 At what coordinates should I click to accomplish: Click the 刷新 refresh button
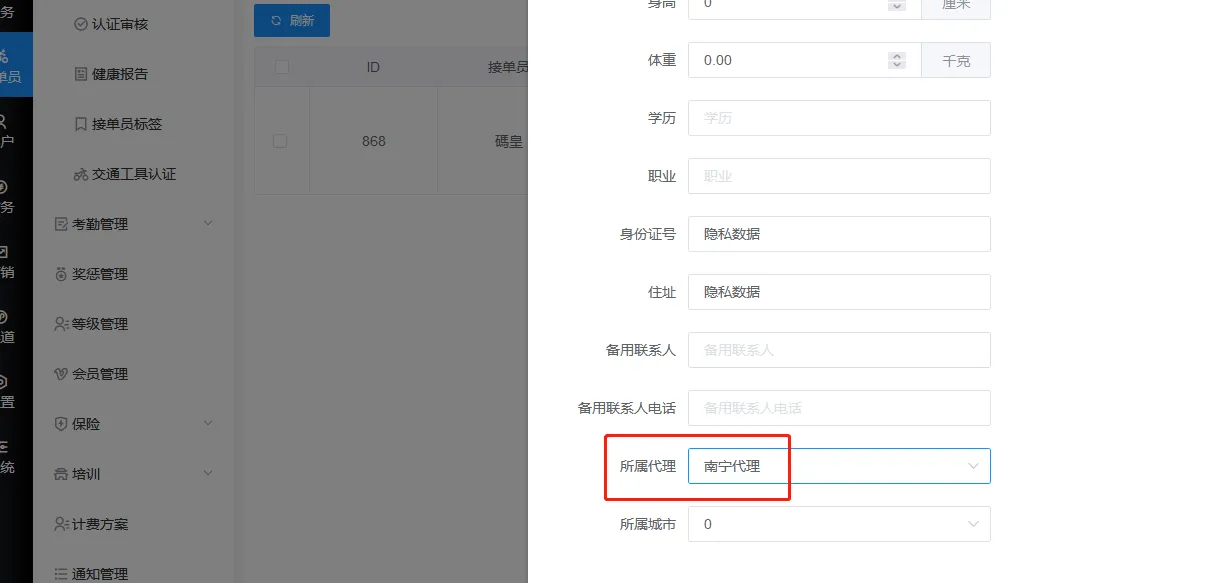pos(292,21)
